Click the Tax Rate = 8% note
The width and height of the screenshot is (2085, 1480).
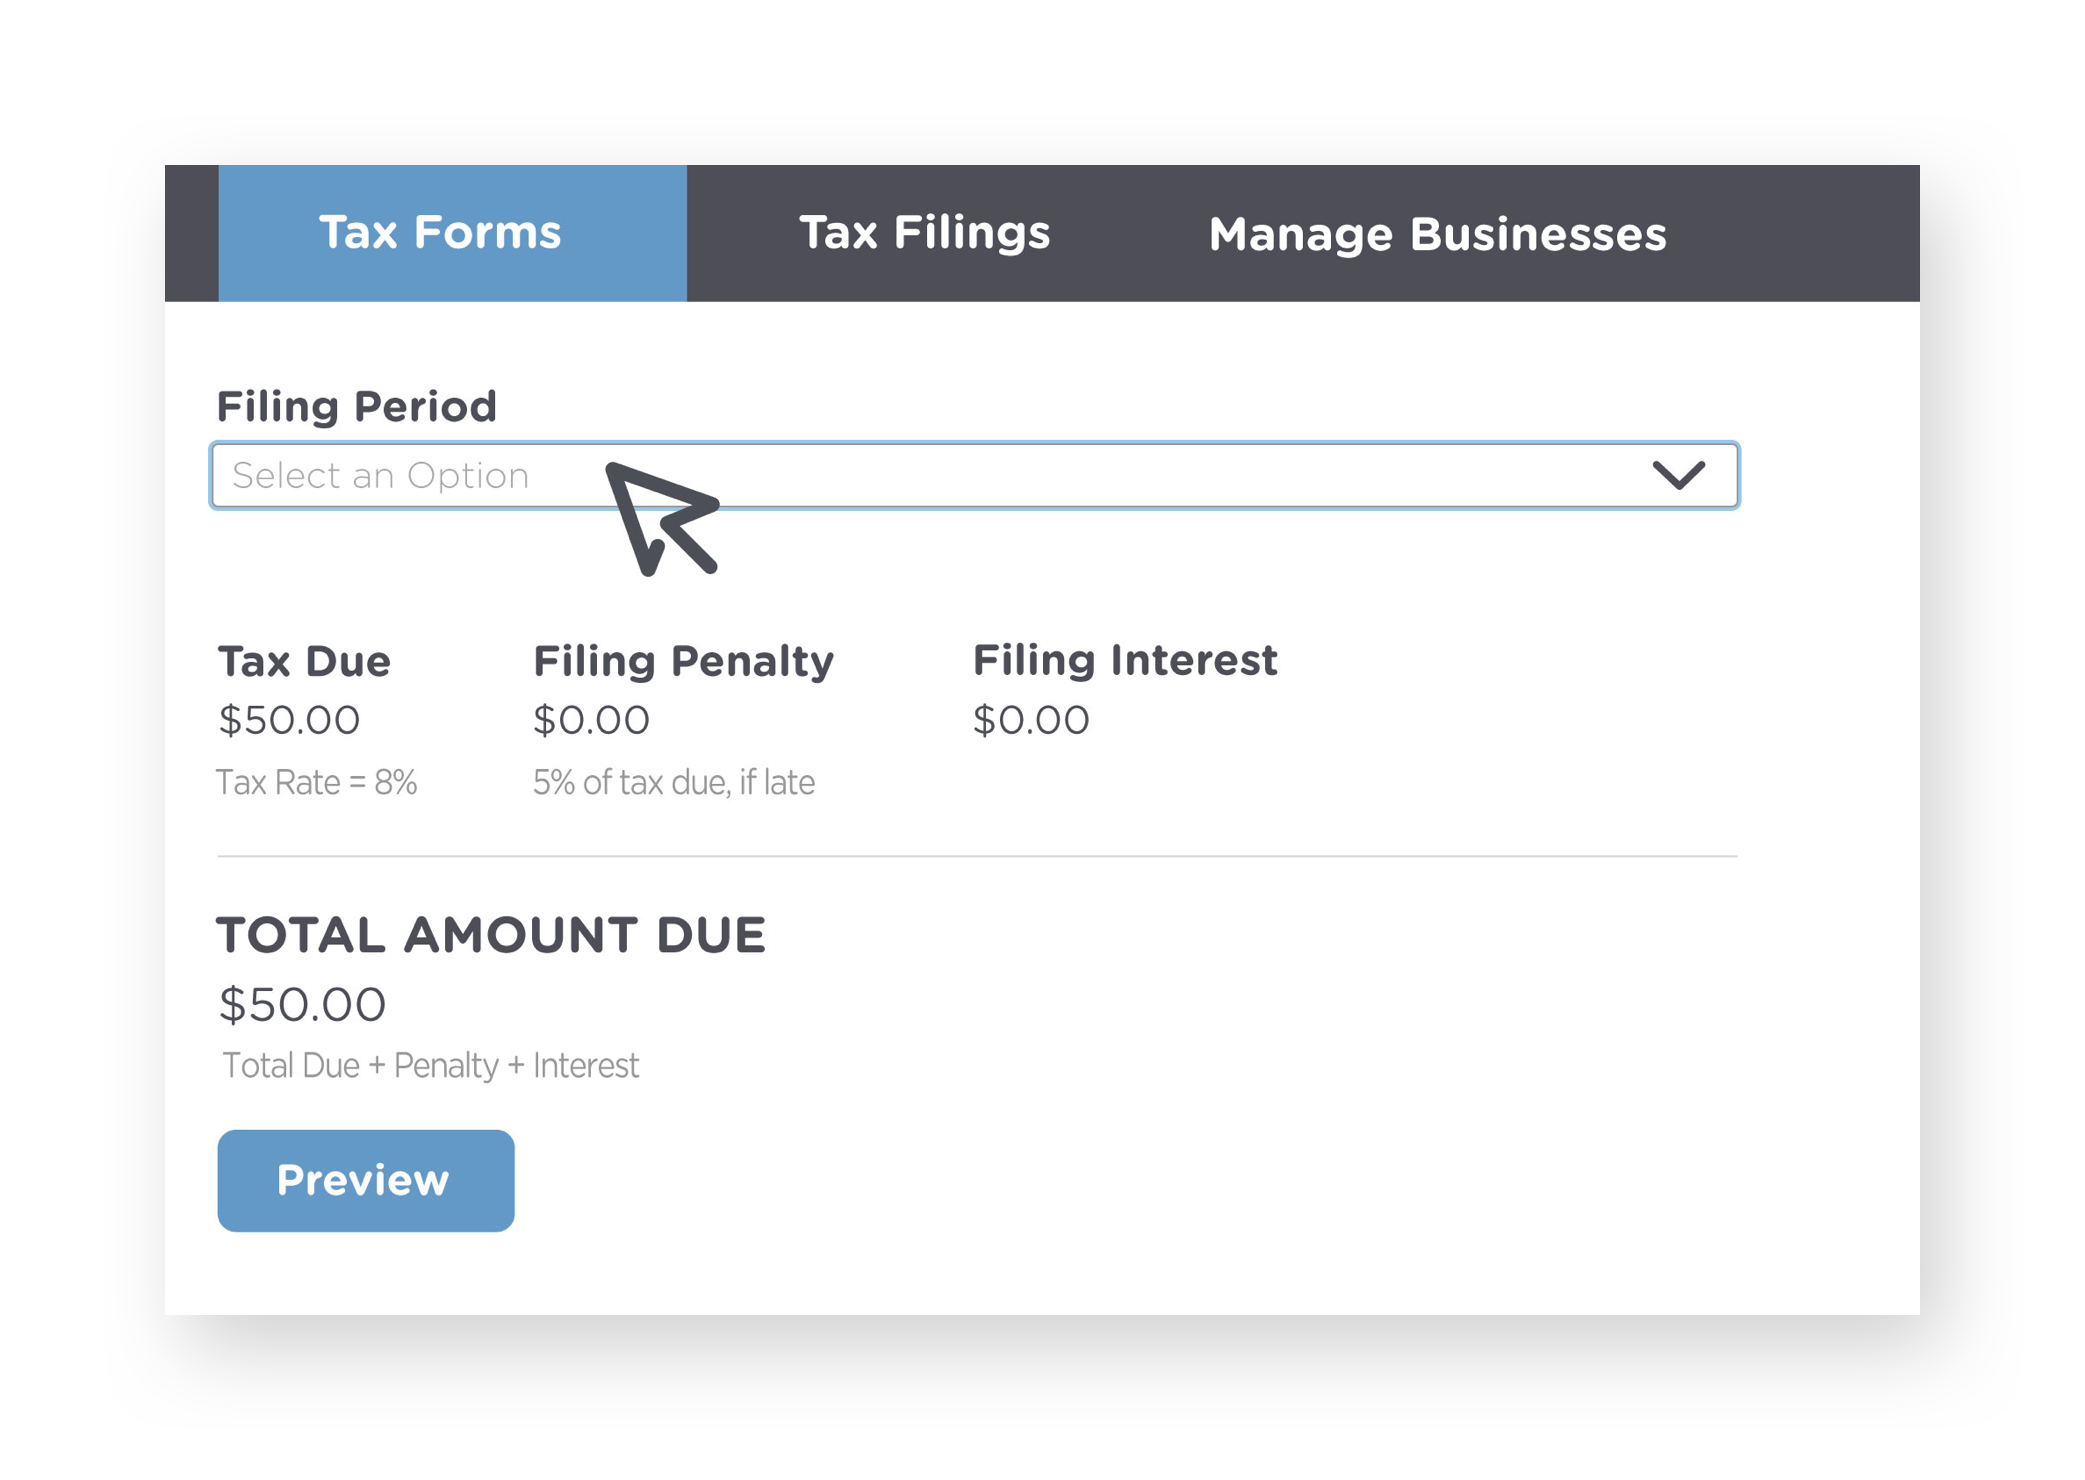click(316, 782)
